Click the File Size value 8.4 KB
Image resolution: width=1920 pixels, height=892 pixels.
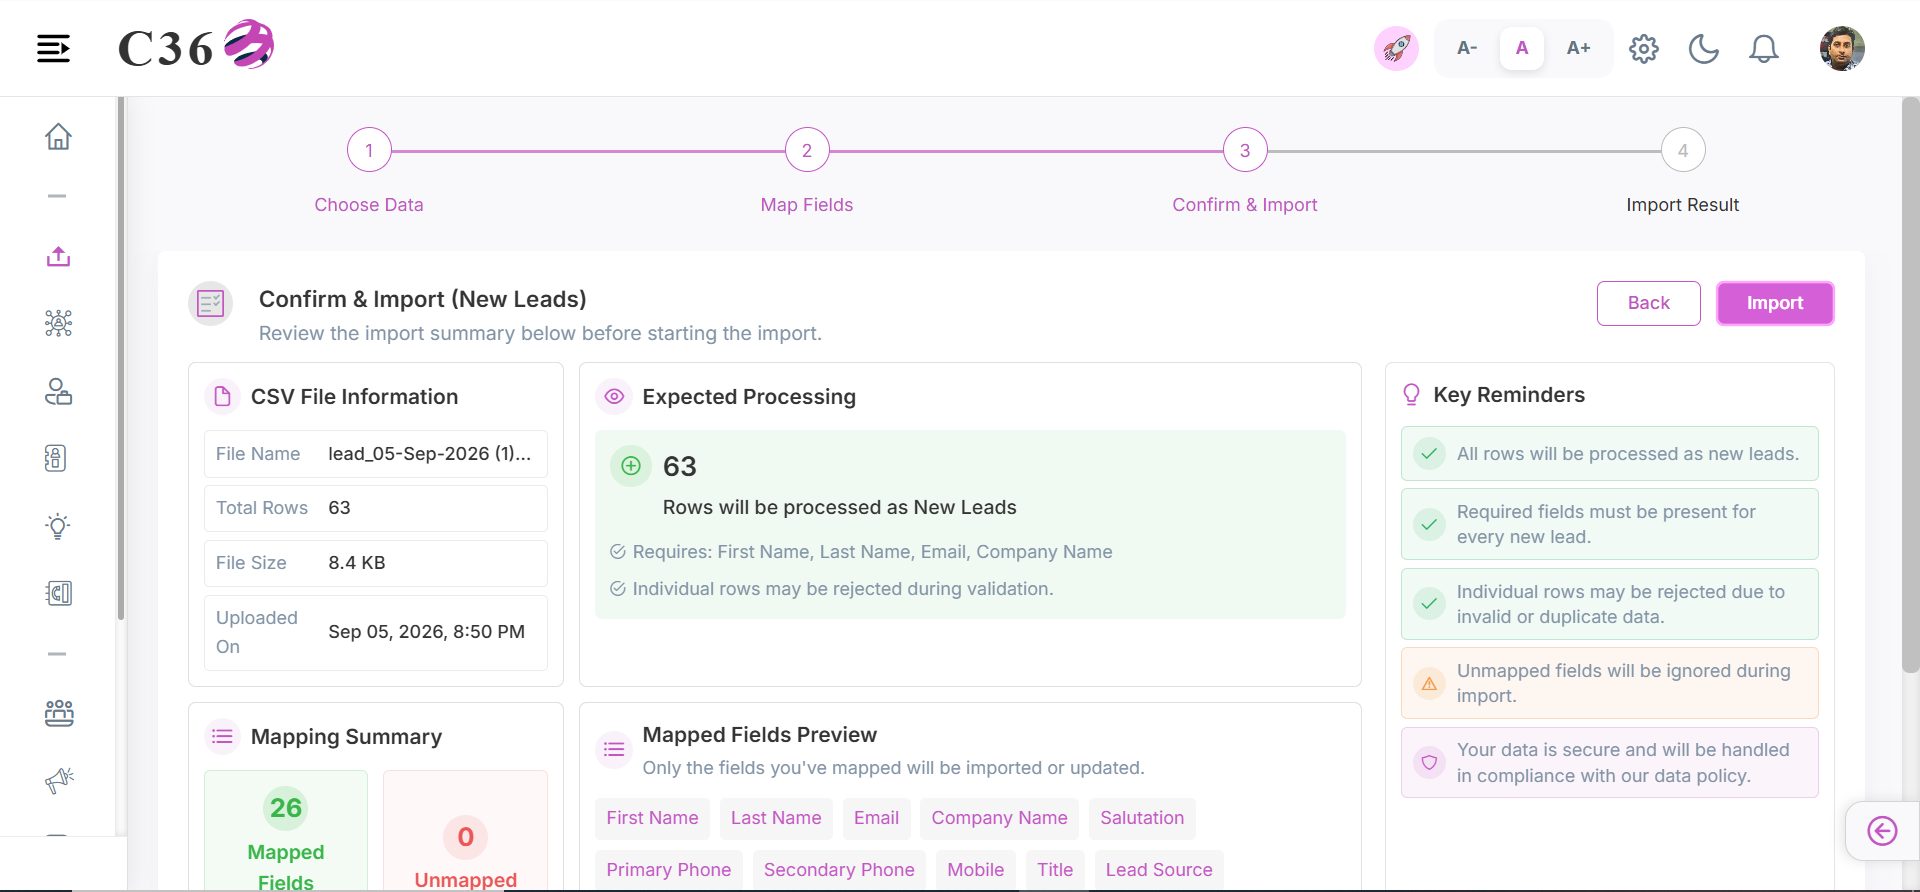click(x=357, y=563)
